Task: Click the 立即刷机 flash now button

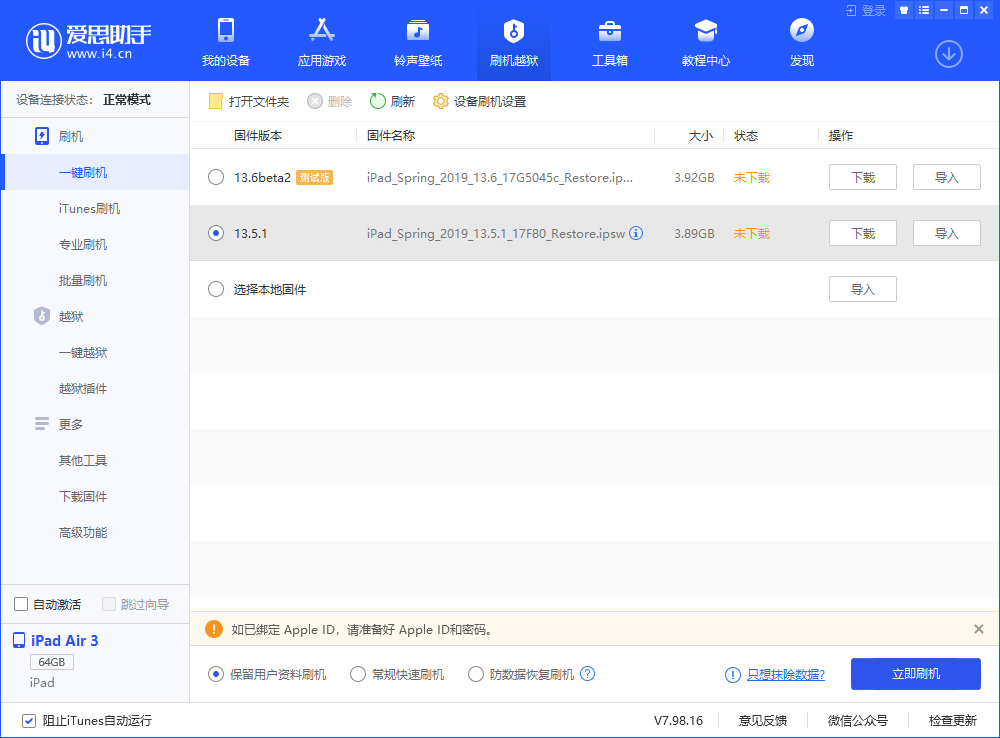Action: click(915, 674)
